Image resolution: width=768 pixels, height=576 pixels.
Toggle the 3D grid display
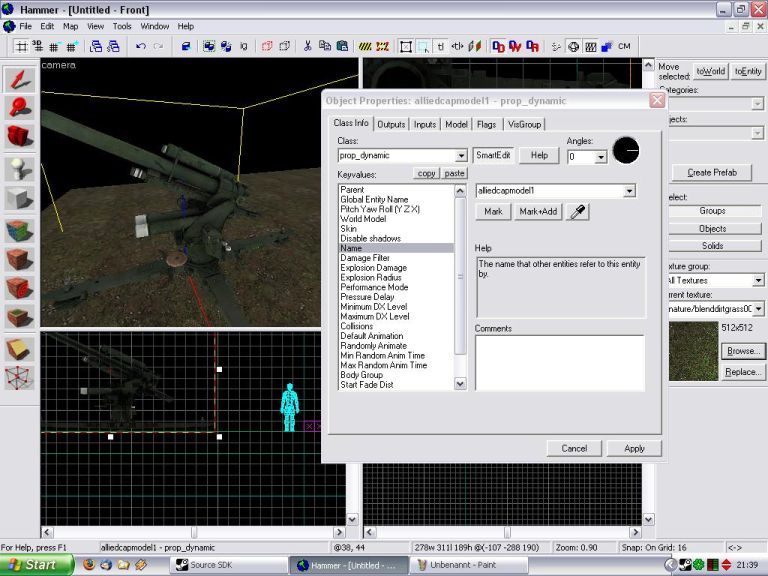click(x=37, y=47)
